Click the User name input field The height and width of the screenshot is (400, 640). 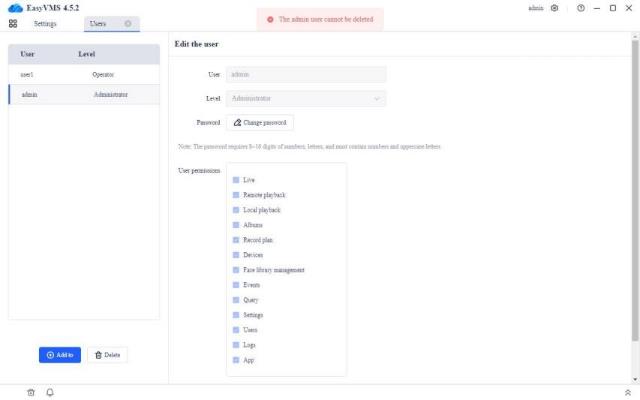[306, 74]
